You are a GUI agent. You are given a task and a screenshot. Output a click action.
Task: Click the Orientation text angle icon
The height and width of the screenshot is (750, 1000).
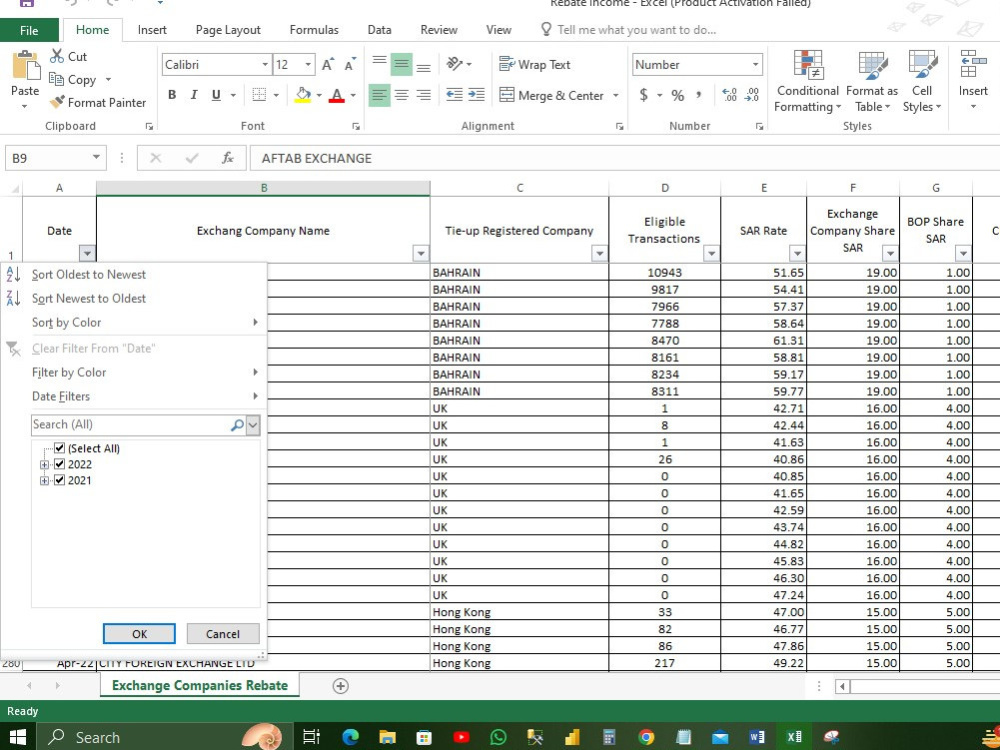point(454,64)
